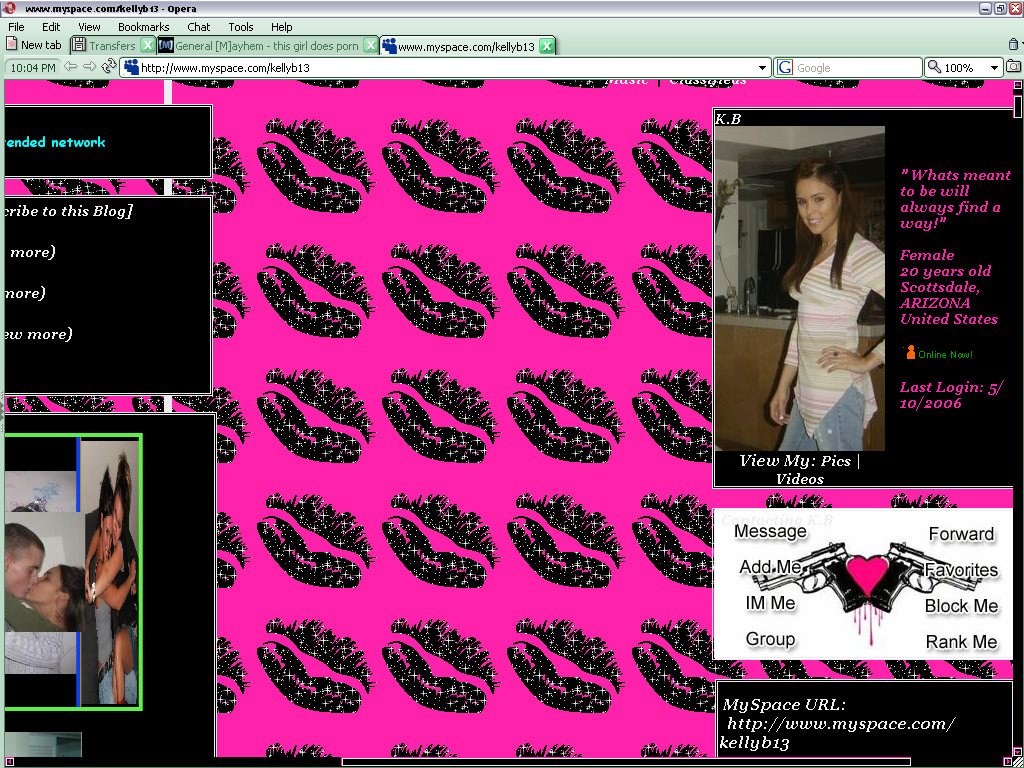Open the Bookmarks menu
The image size is (1024, 768).
[x=143, y=27]
